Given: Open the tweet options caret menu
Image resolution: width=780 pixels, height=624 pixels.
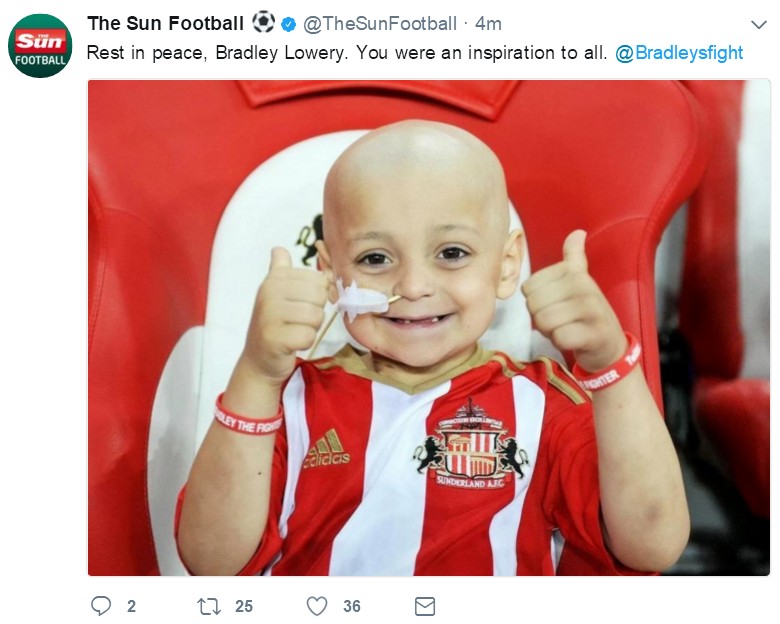Looking at the screenshot, I should pos(758,24).
